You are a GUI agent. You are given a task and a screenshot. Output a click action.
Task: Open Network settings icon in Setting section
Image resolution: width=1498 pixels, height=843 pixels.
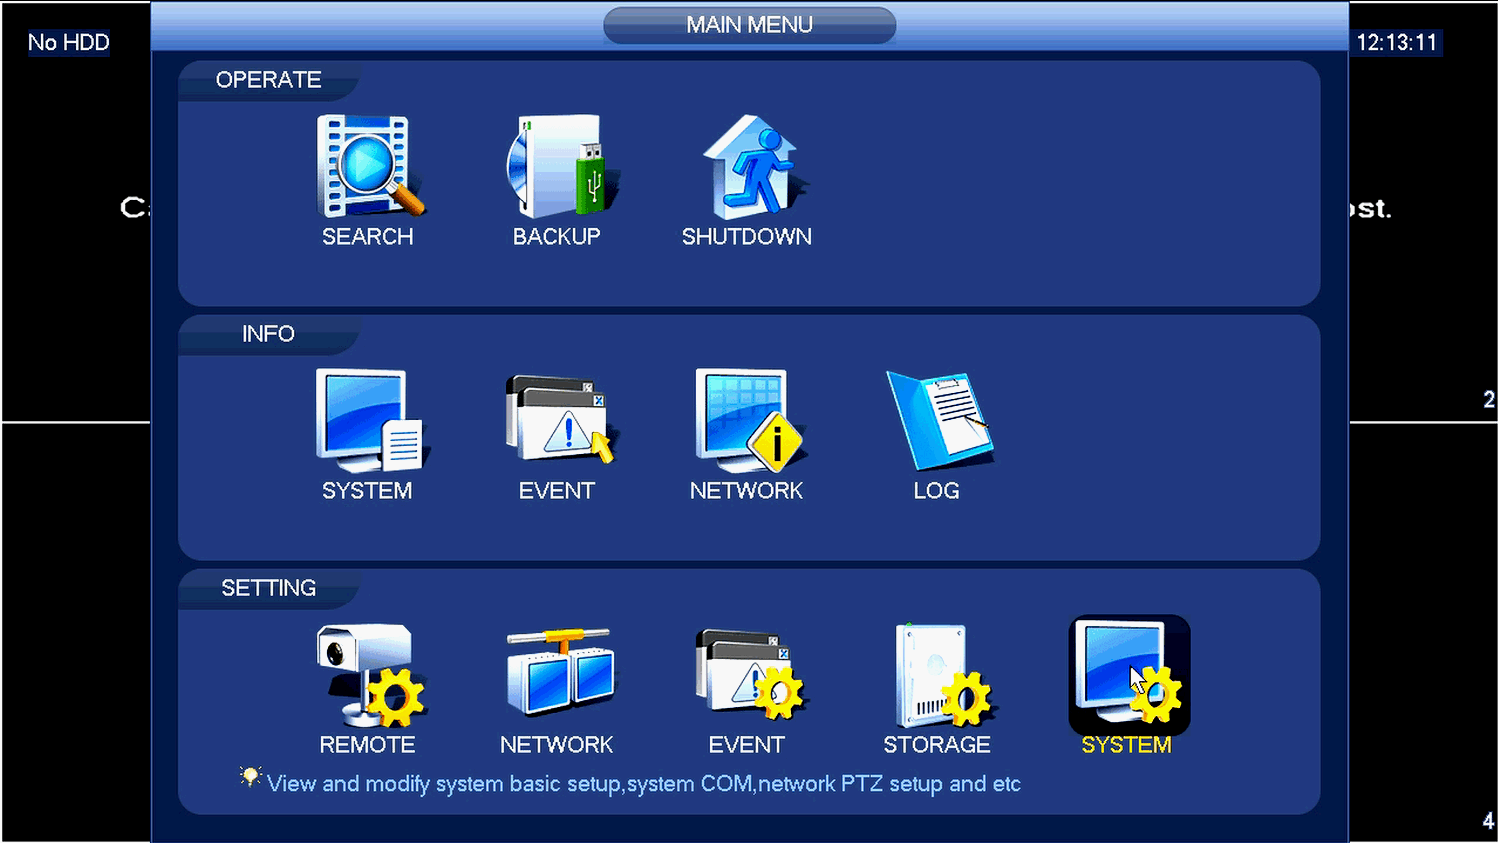click(x=560, y=672)
